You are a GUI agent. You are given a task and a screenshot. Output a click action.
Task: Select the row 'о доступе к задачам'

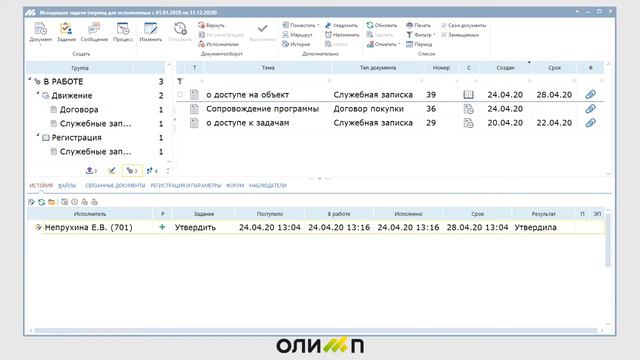[389, 123]
